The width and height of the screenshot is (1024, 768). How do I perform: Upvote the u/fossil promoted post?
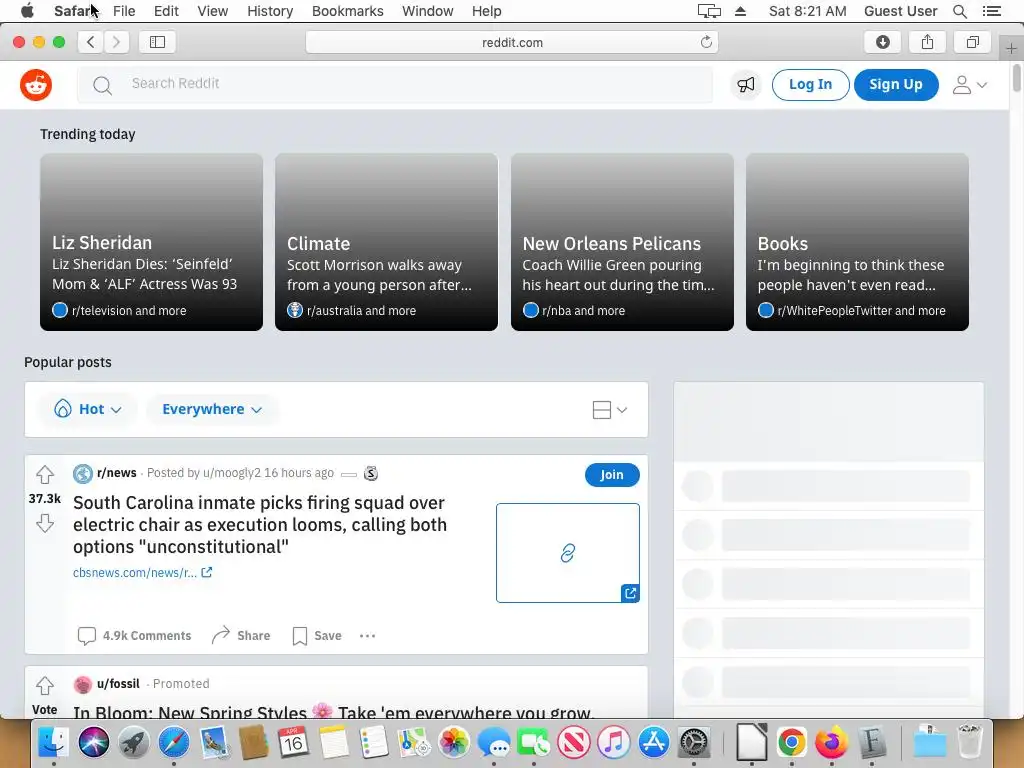44,686
